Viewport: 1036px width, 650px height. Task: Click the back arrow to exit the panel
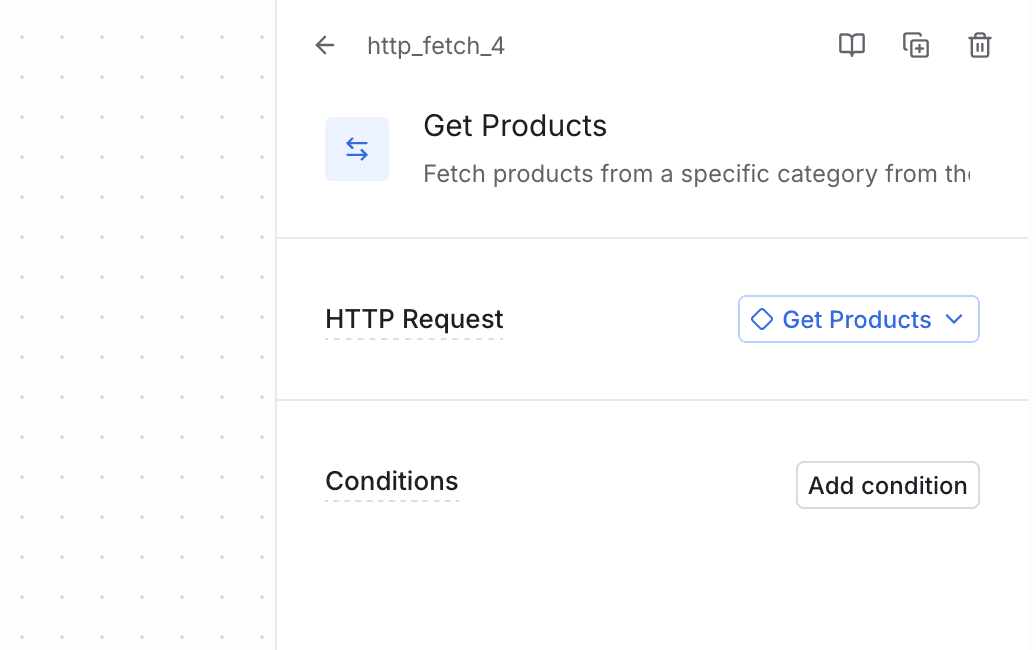pyautogui.click(x=324, y=45)
